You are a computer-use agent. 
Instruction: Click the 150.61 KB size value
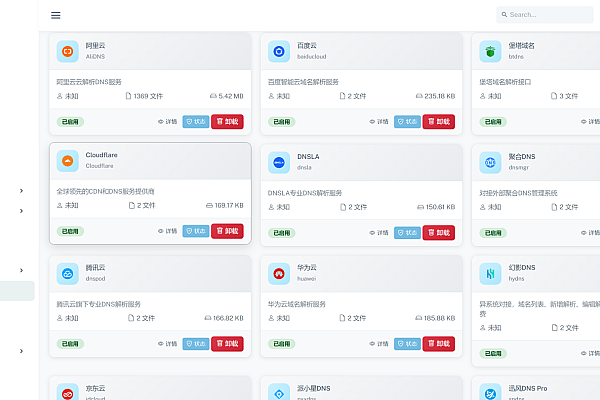(436, 207)
